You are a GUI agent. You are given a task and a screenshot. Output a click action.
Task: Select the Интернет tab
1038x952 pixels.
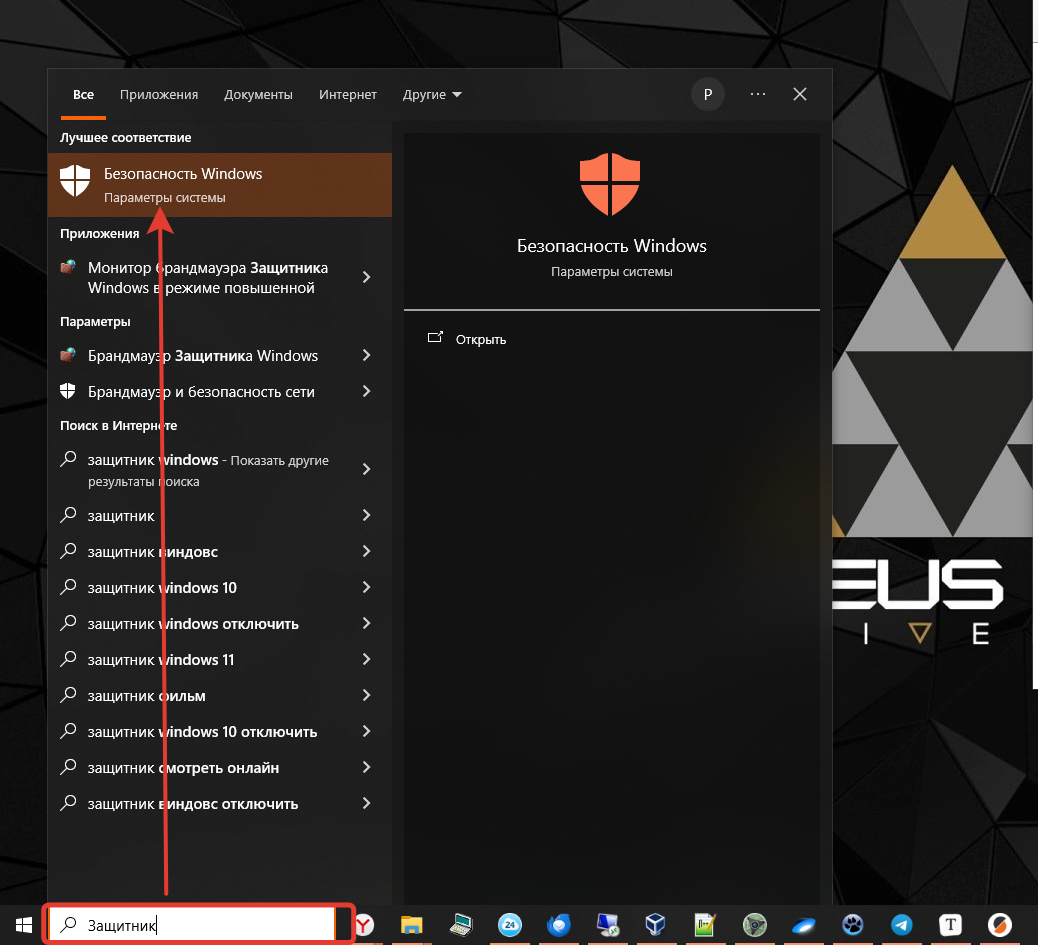(348, 94)
